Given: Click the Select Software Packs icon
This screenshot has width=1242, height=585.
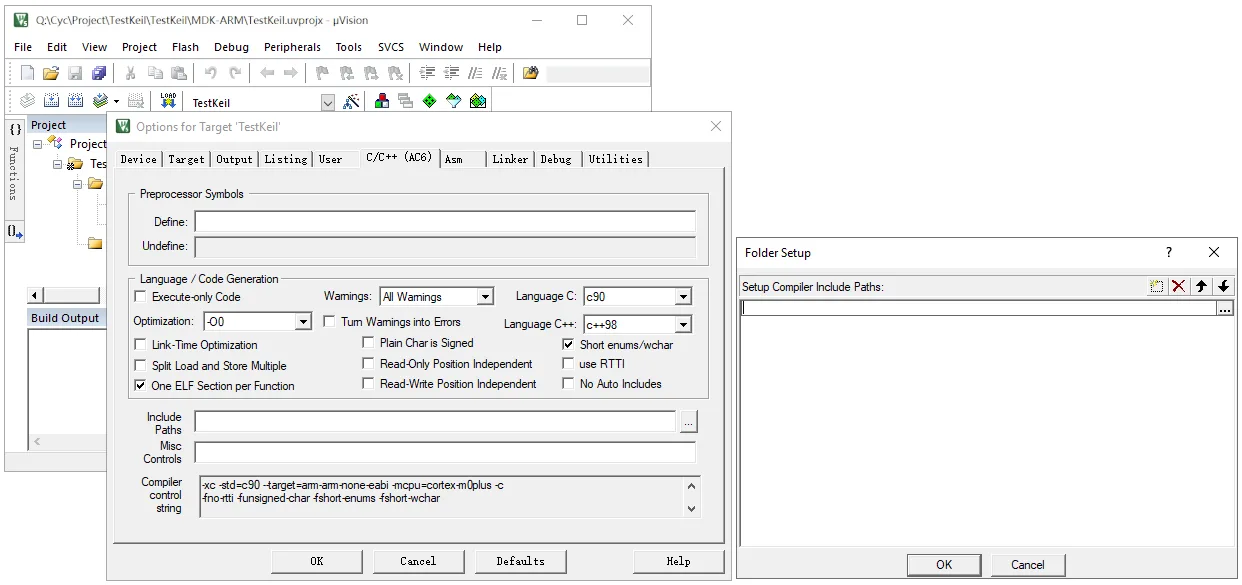Looking at the screenshot, I should [x=454, y=101].
